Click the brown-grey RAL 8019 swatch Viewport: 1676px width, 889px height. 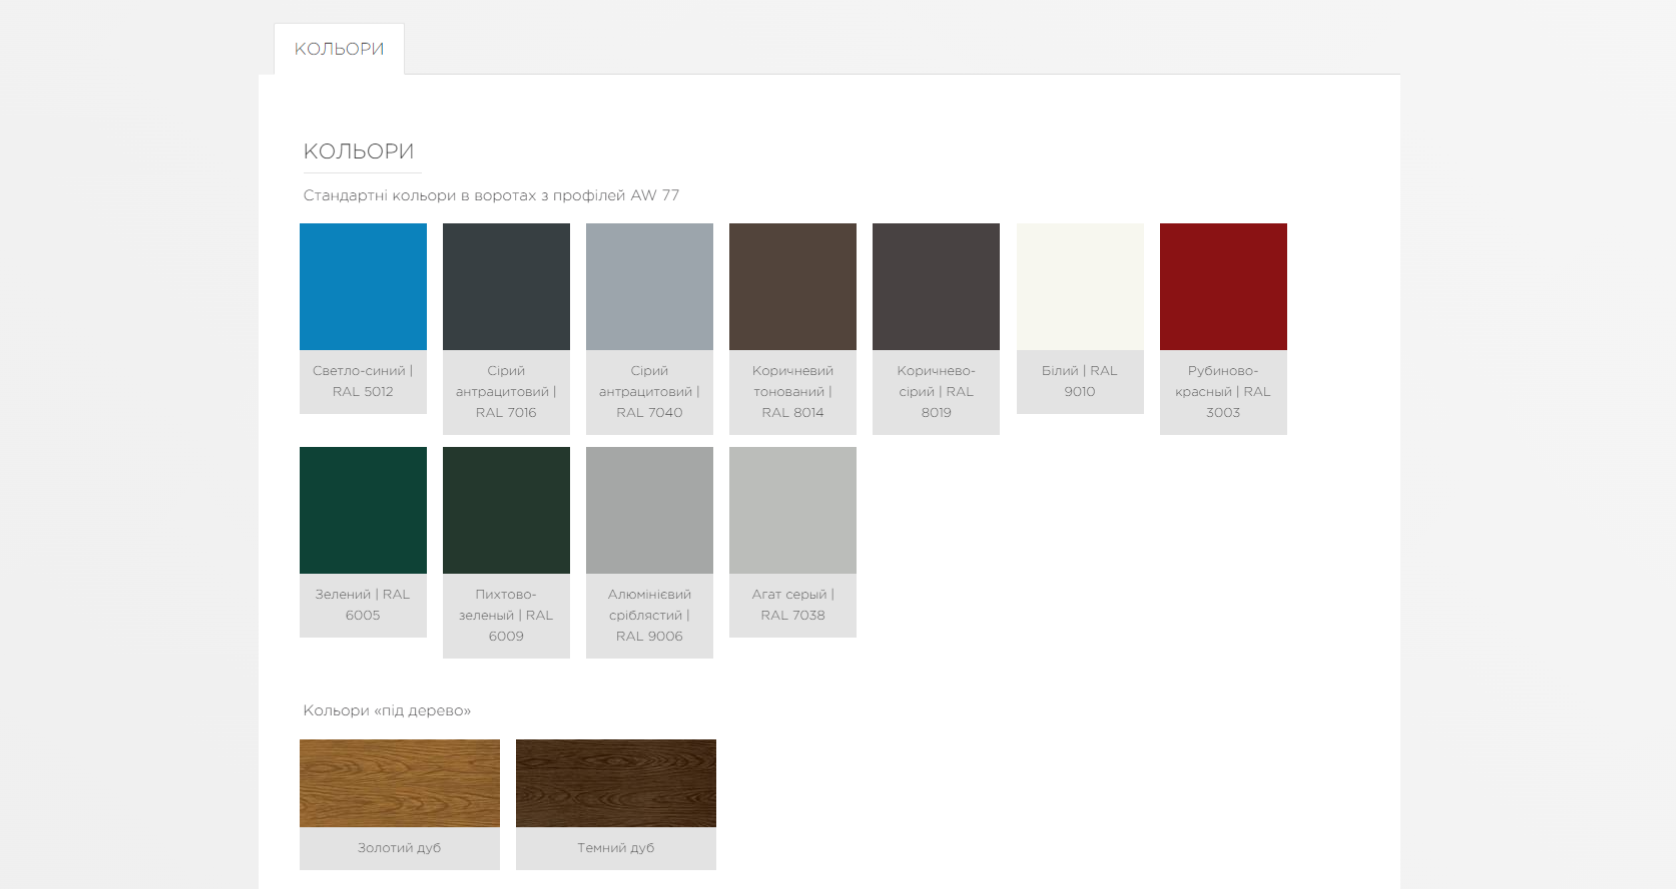936,286
